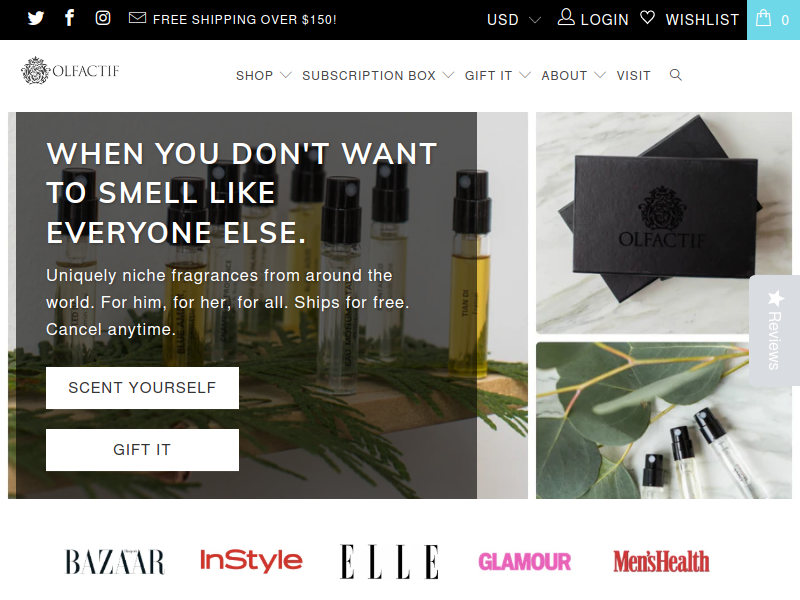
Task: Open the shopping bag cart
Action: [773, 19]
